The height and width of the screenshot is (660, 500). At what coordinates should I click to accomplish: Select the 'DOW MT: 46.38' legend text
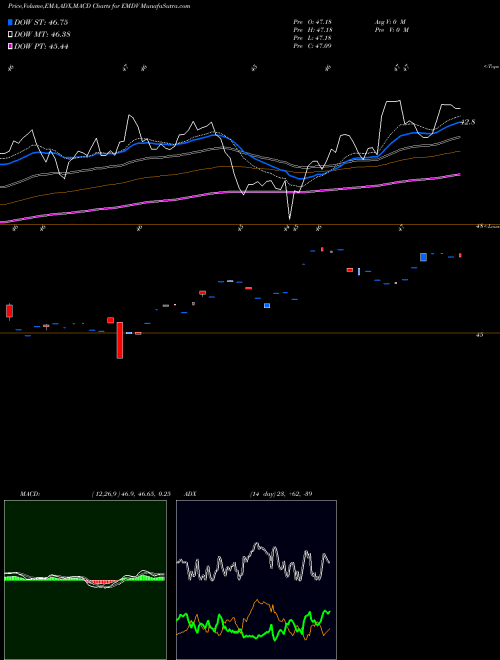pos(41,35)
